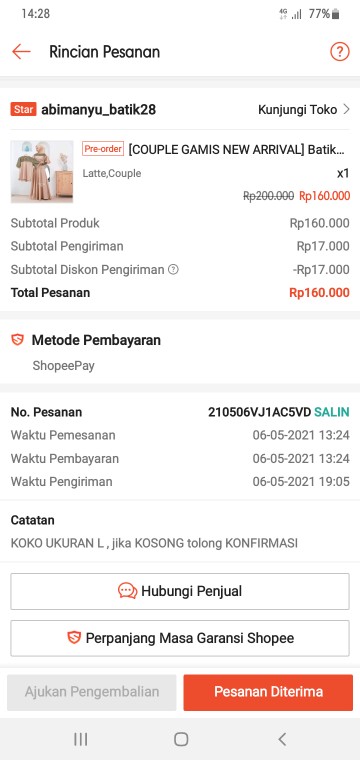Open Kunjungi Toko chevron
The image size is (360, 760).
(346, 110)
